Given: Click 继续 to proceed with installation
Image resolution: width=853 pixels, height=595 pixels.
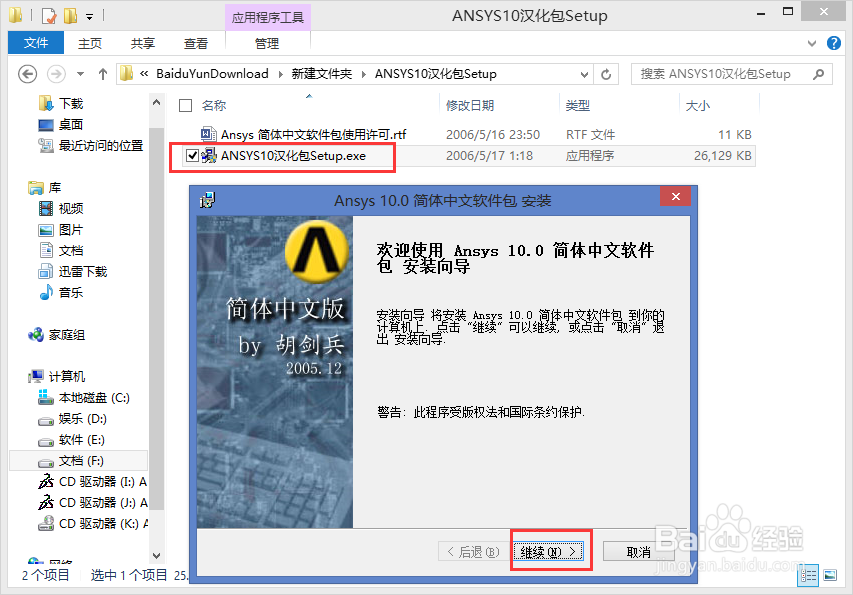Looking at the screenshot, I should click(548, 549).
